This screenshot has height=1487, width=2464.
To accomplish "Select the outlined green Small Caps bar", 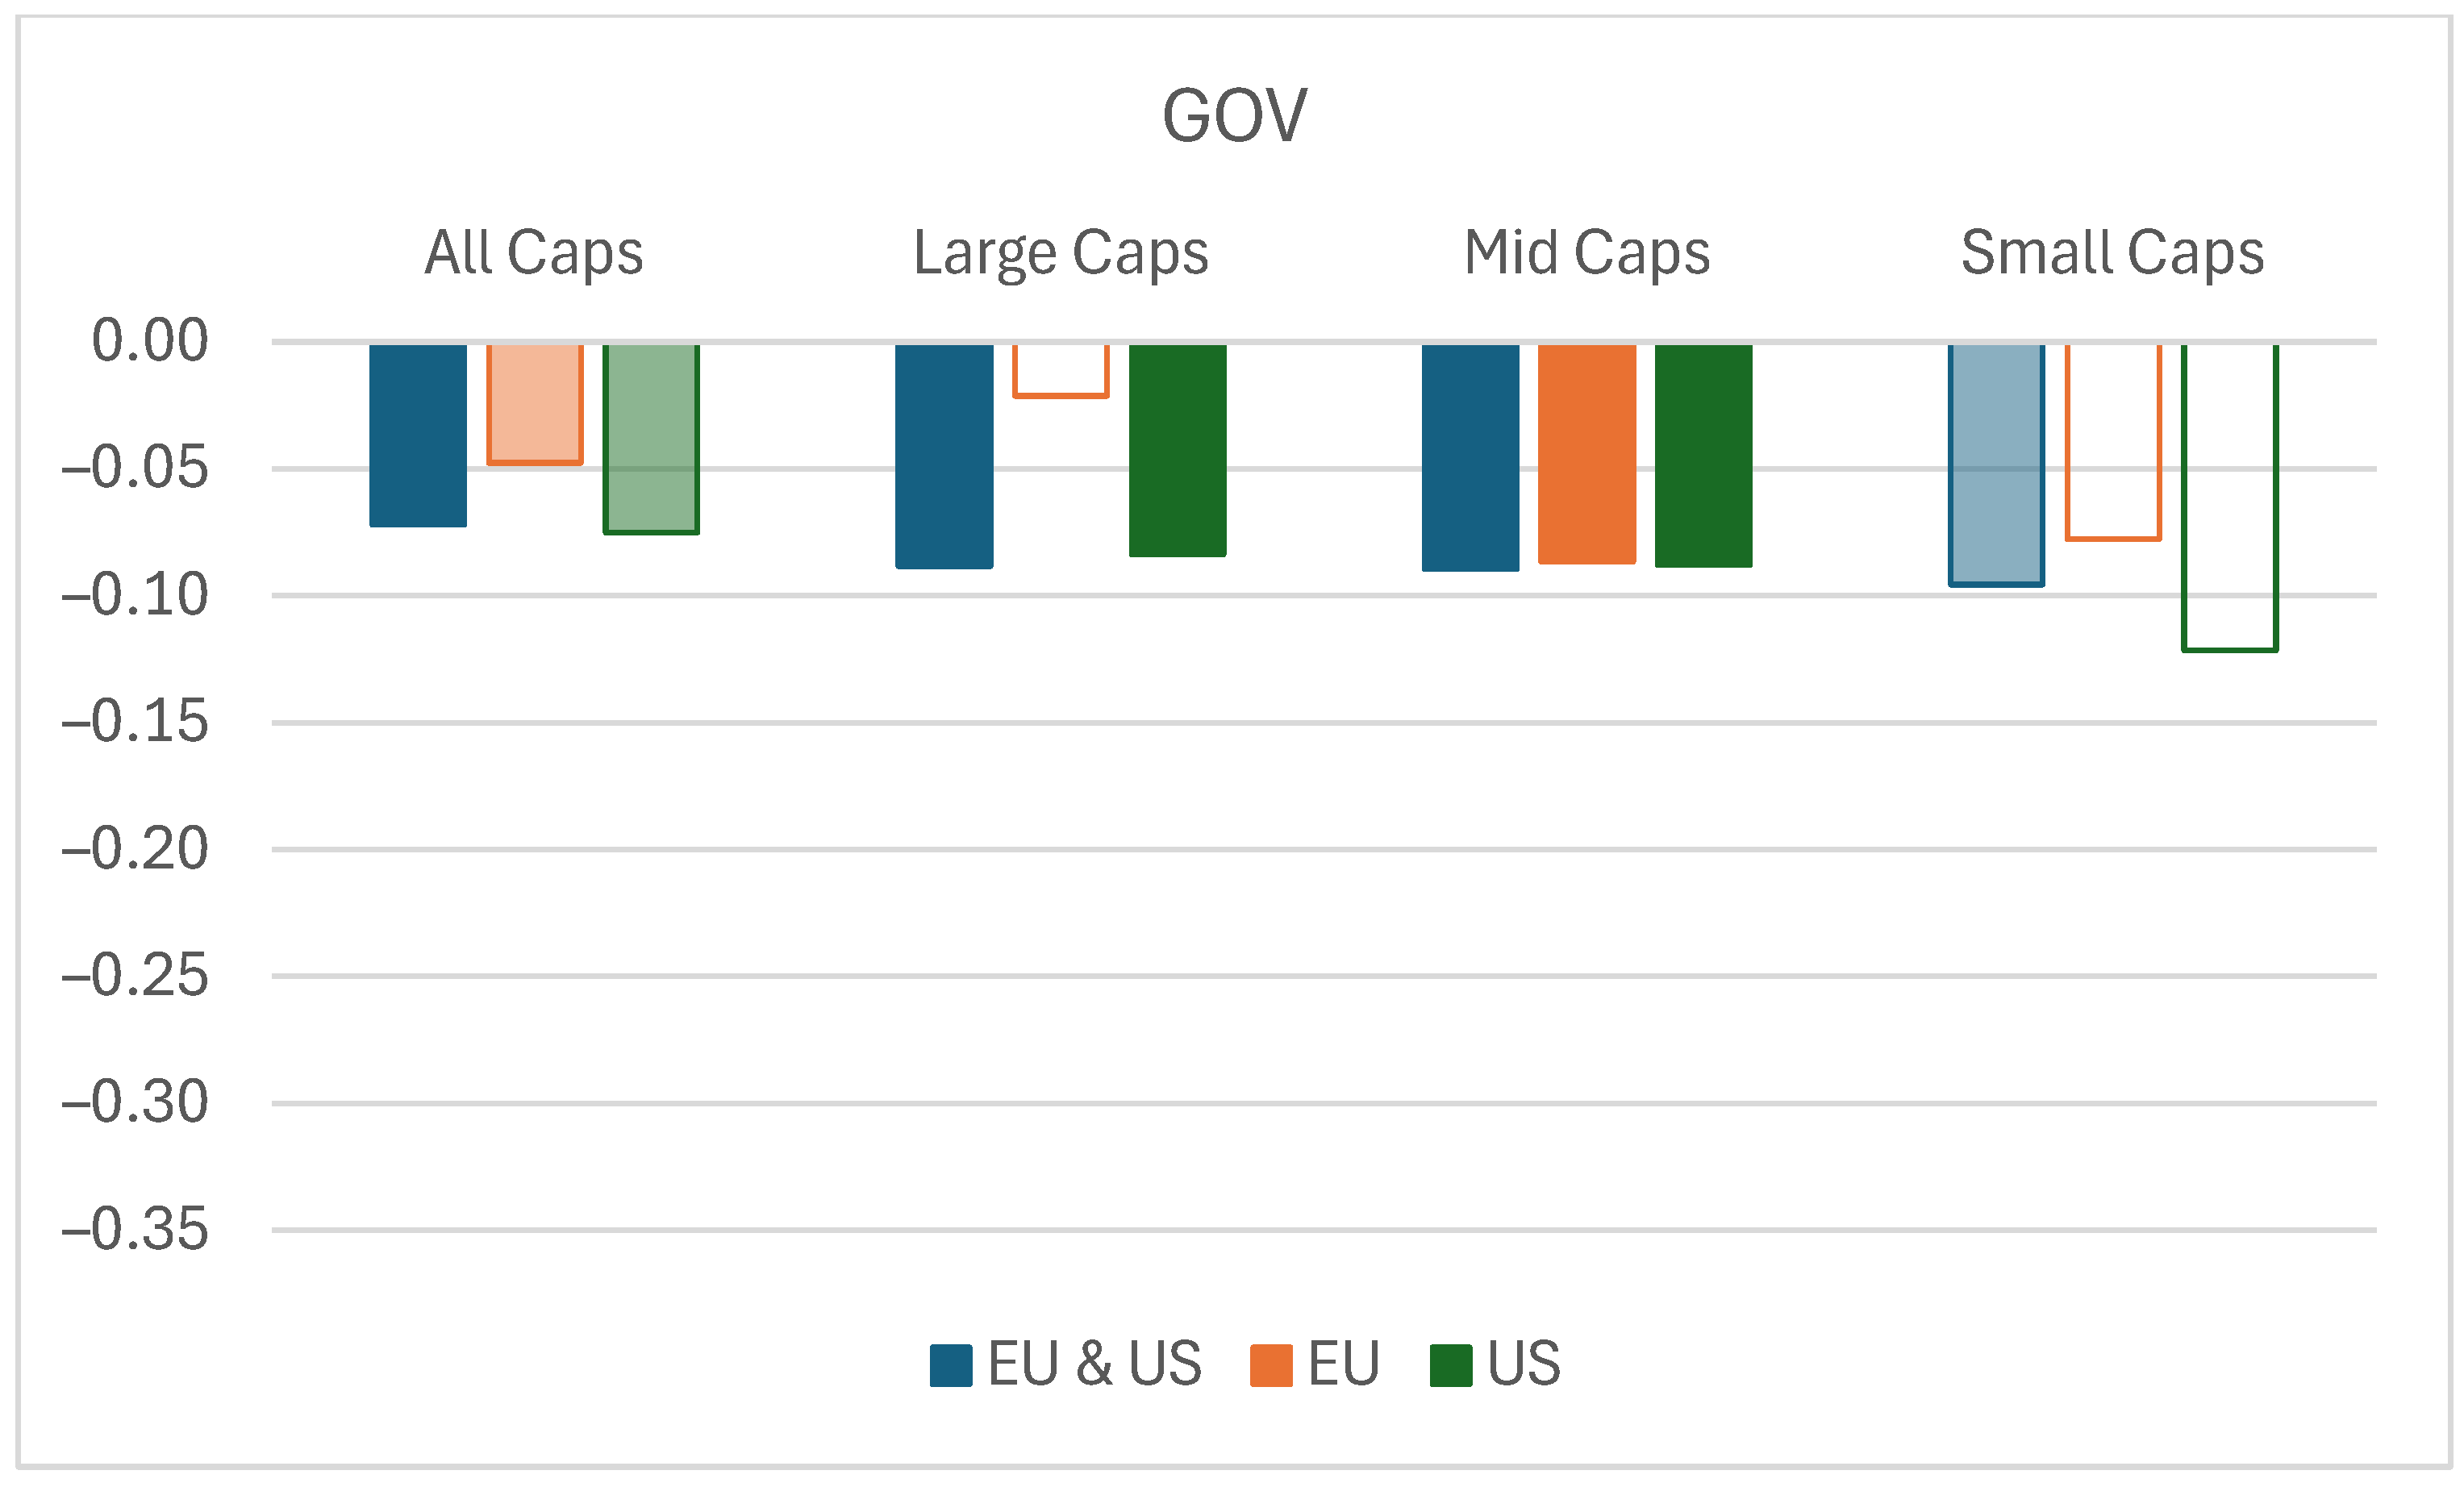I will point(2230,497).
